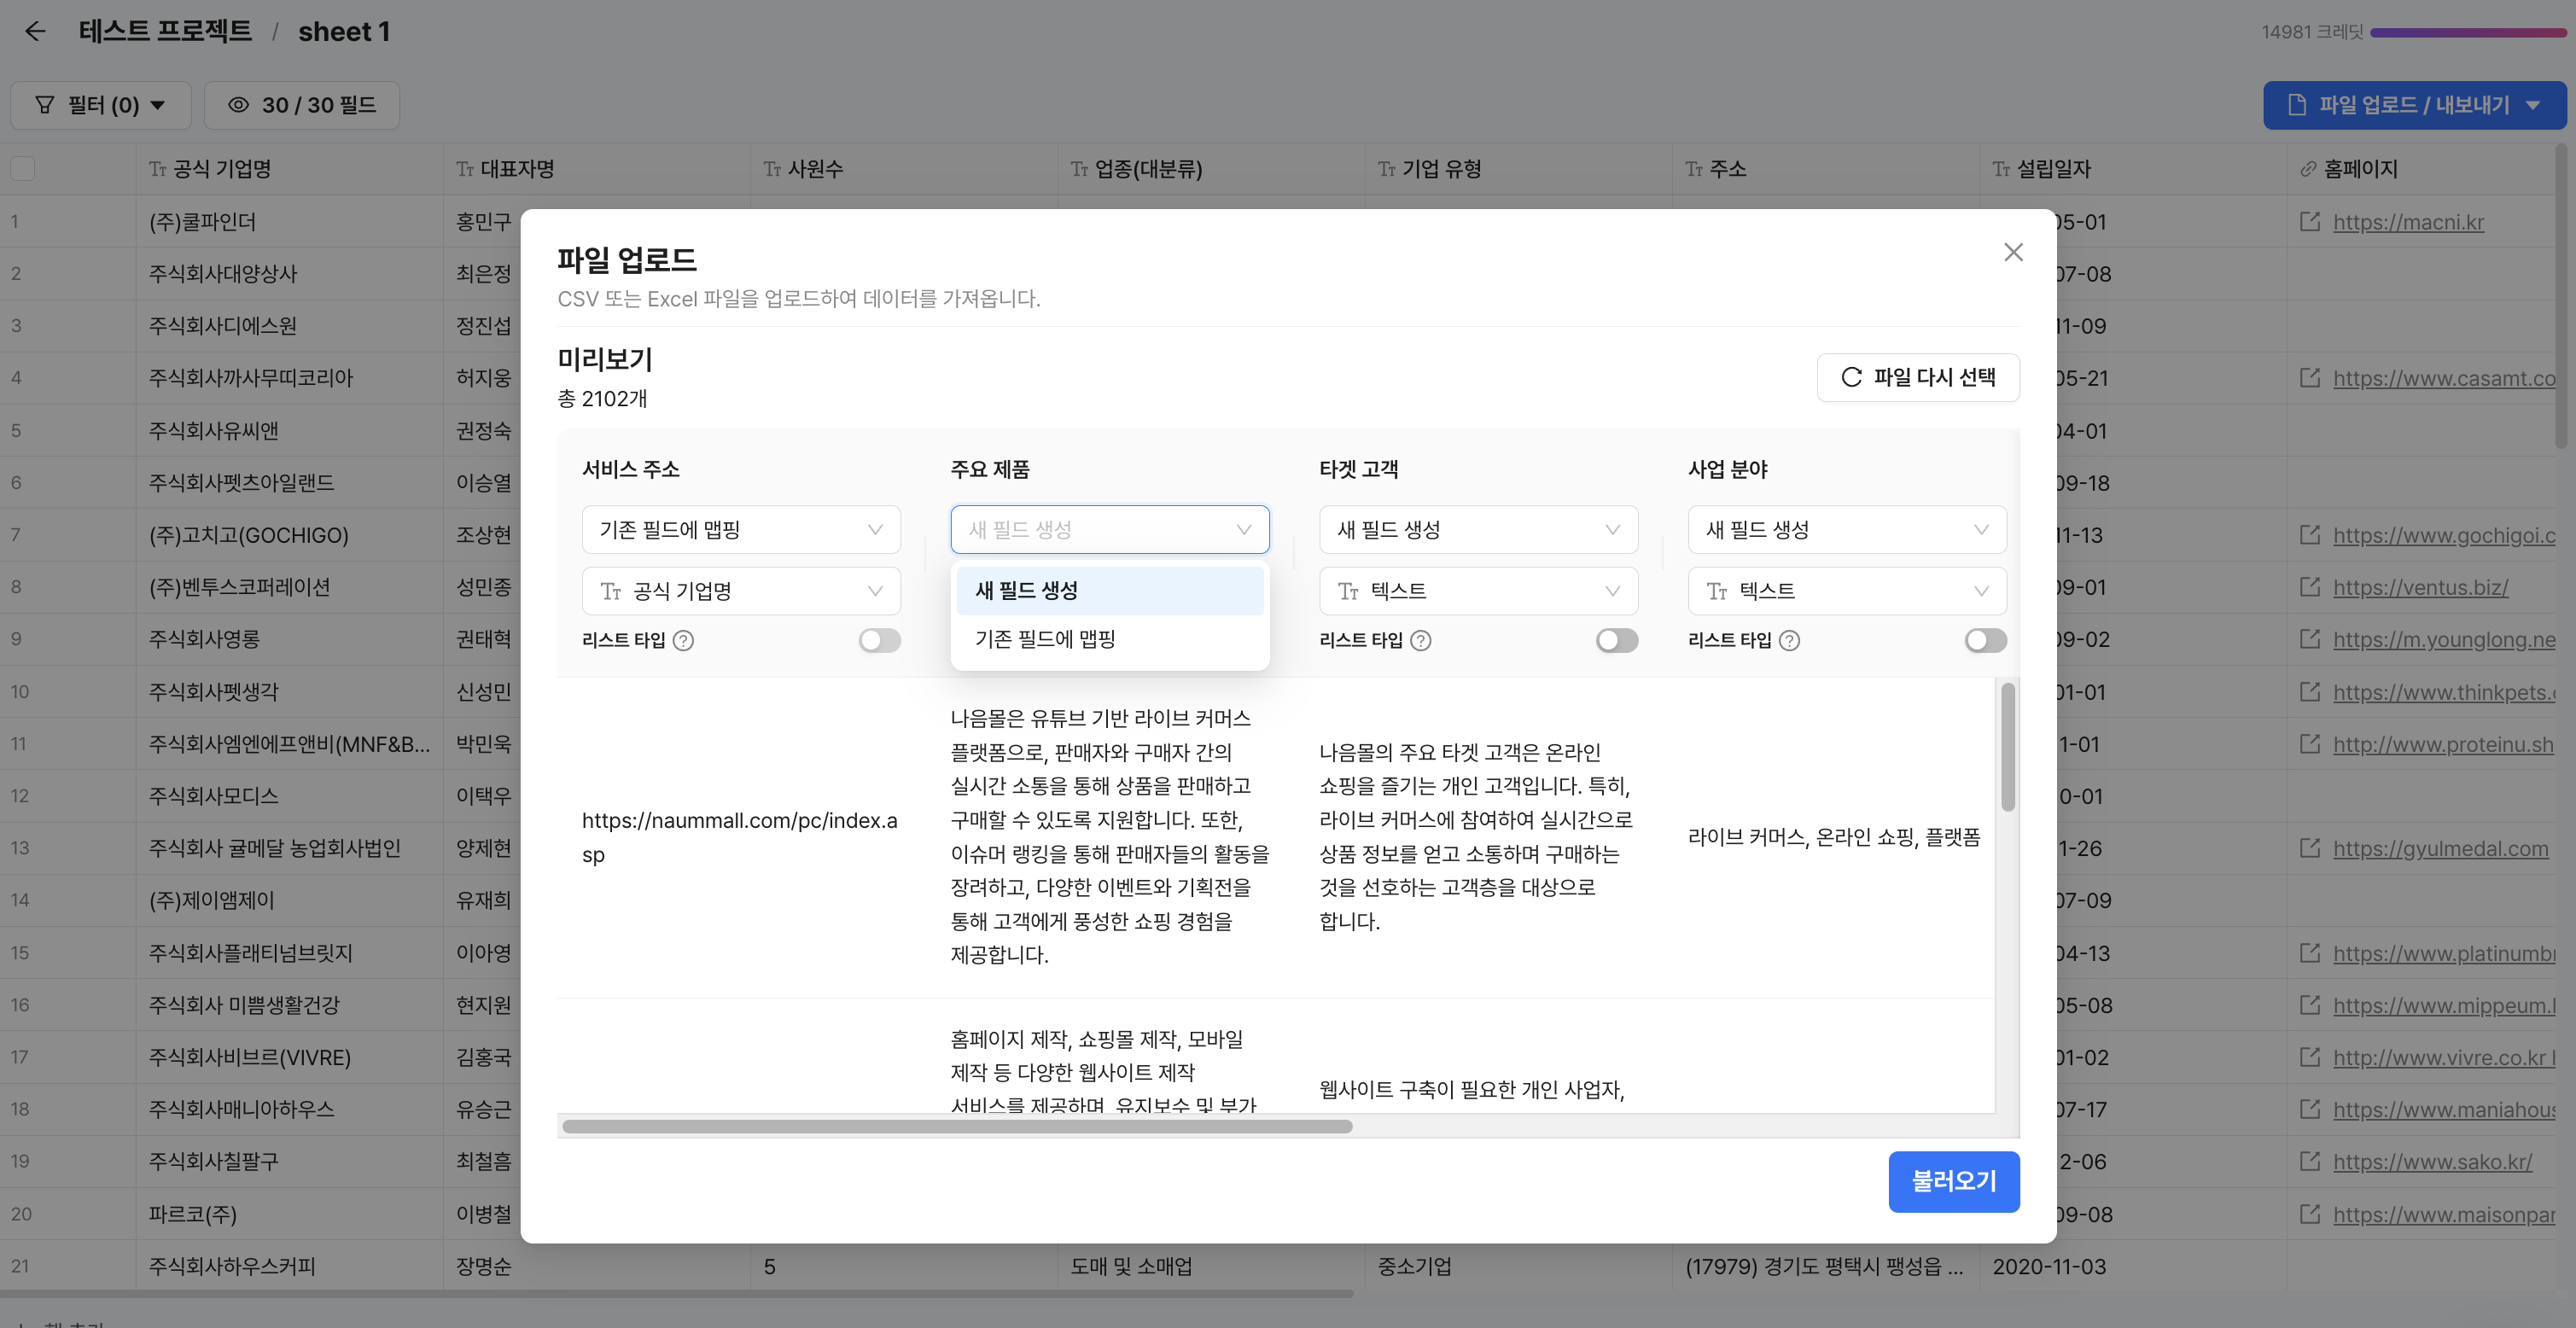Close the 파일 업로드 dialog
Screen dimensions: 2576x1328
2013,252
